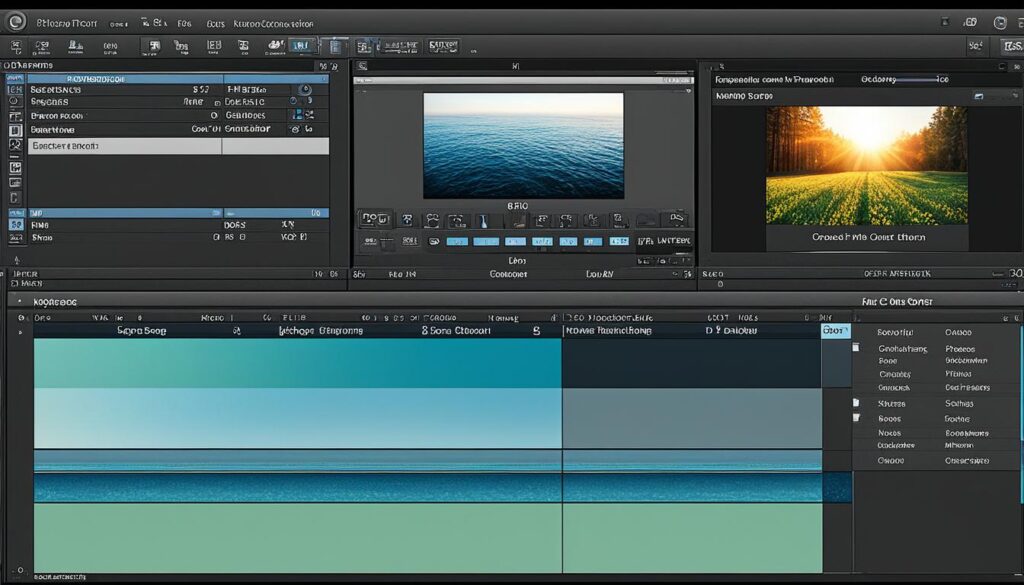This screenshot has height=585, width=1024.
Task: Click the circular app logo in top-left corner
Action: click(x=16, y=21)
